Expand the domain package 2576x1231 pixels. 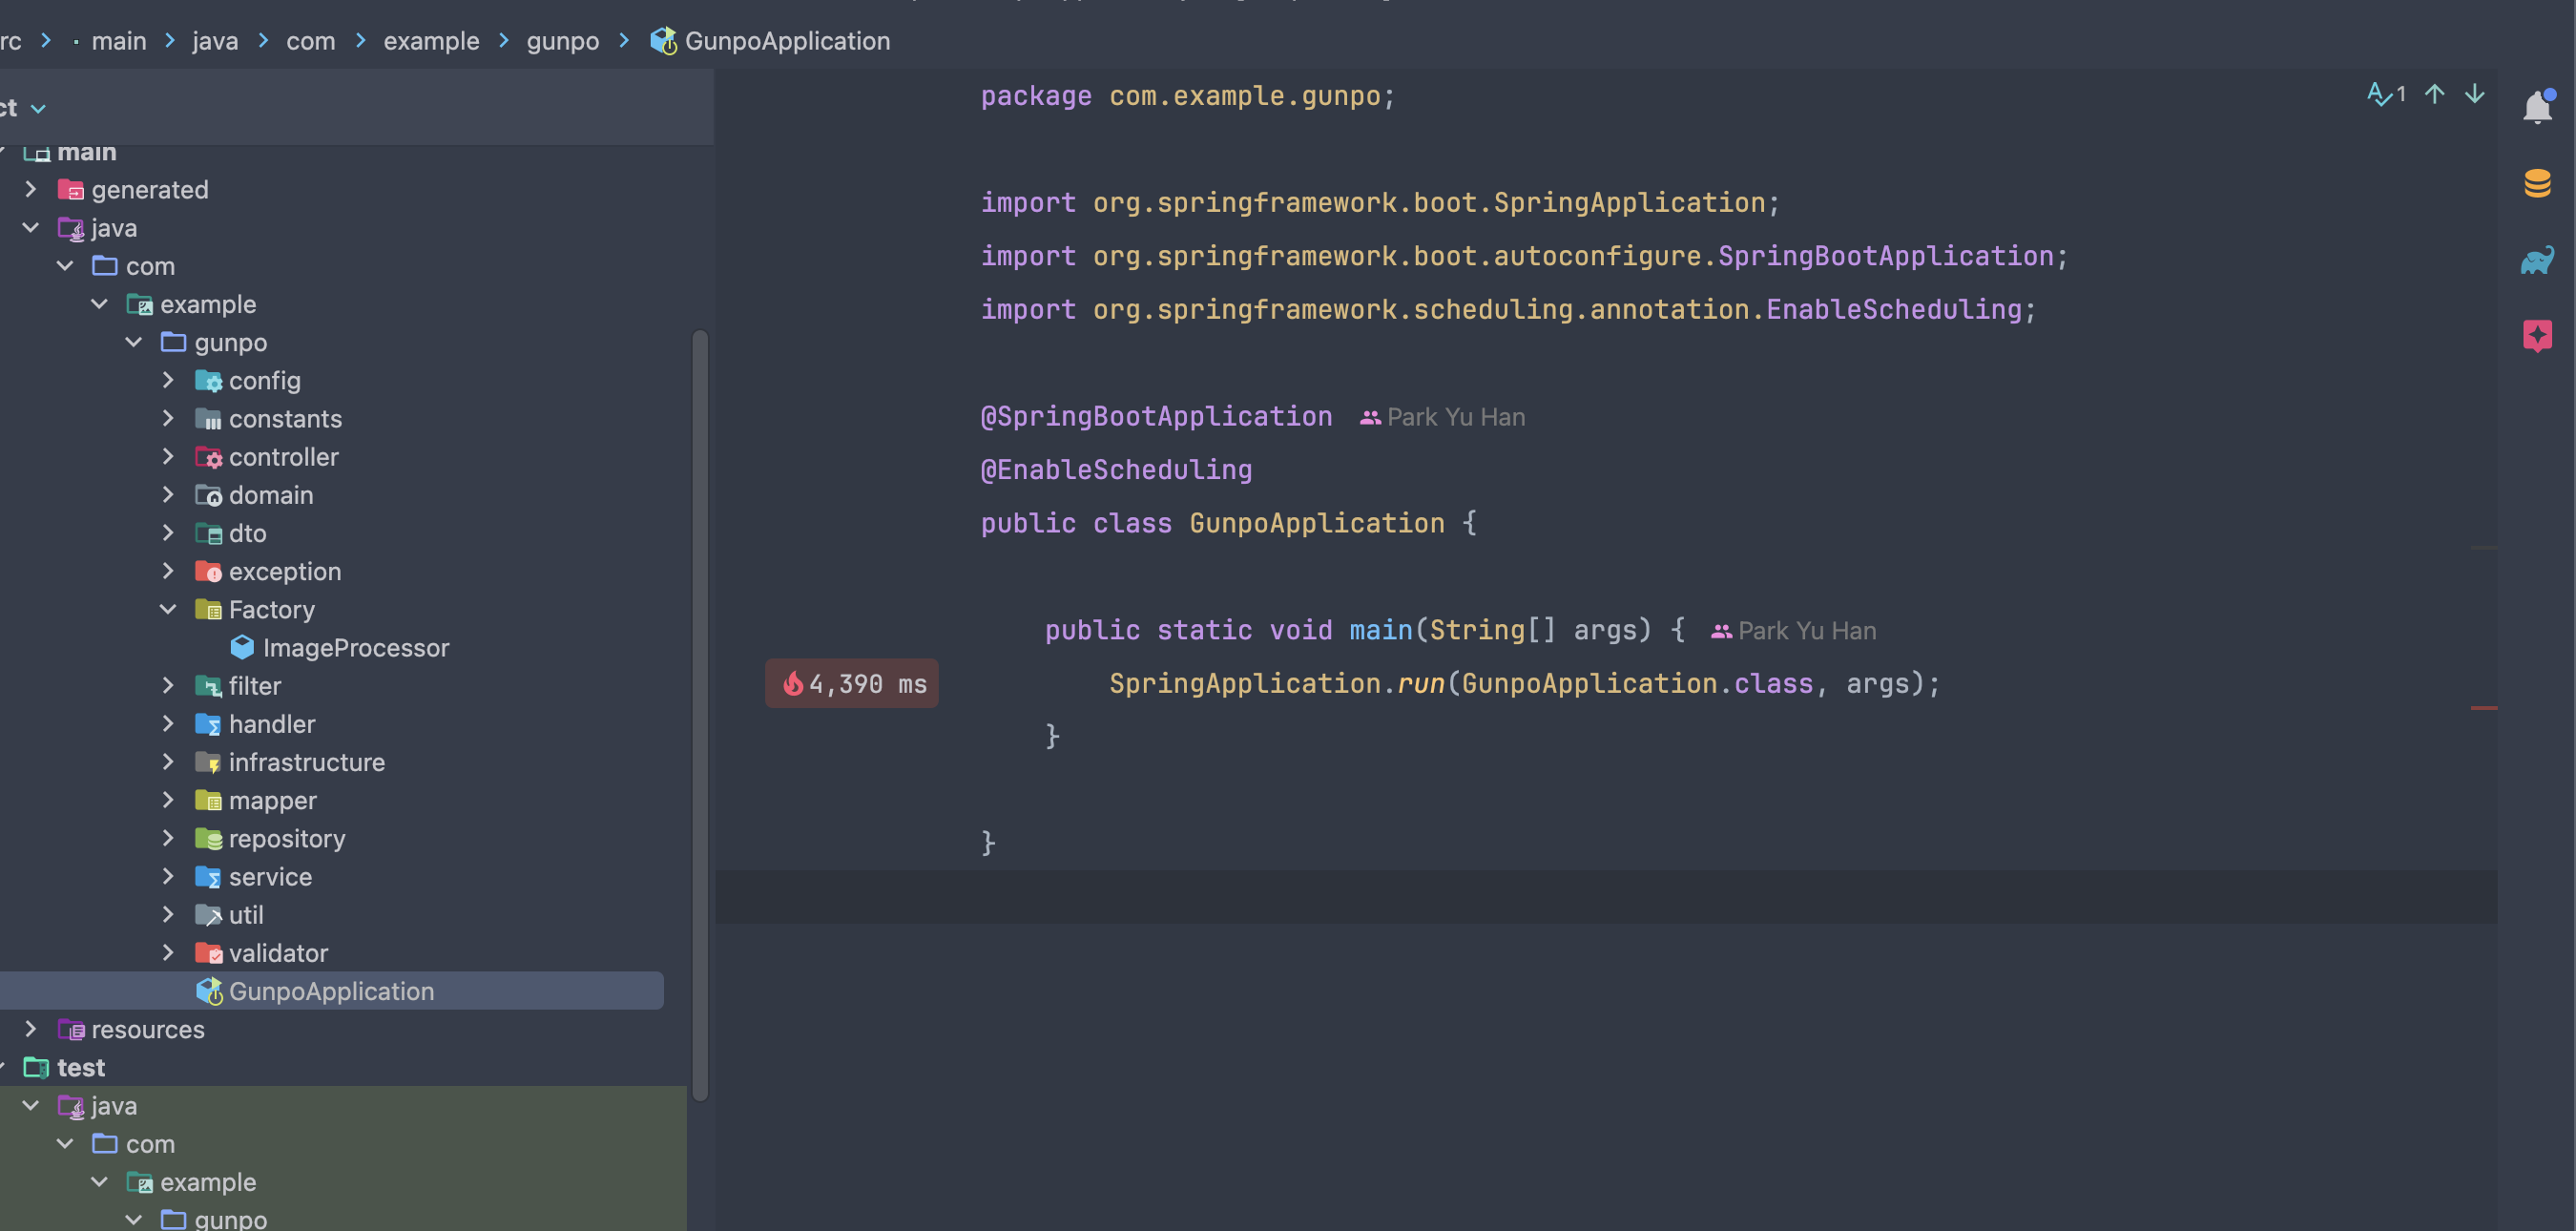(168, 494)
